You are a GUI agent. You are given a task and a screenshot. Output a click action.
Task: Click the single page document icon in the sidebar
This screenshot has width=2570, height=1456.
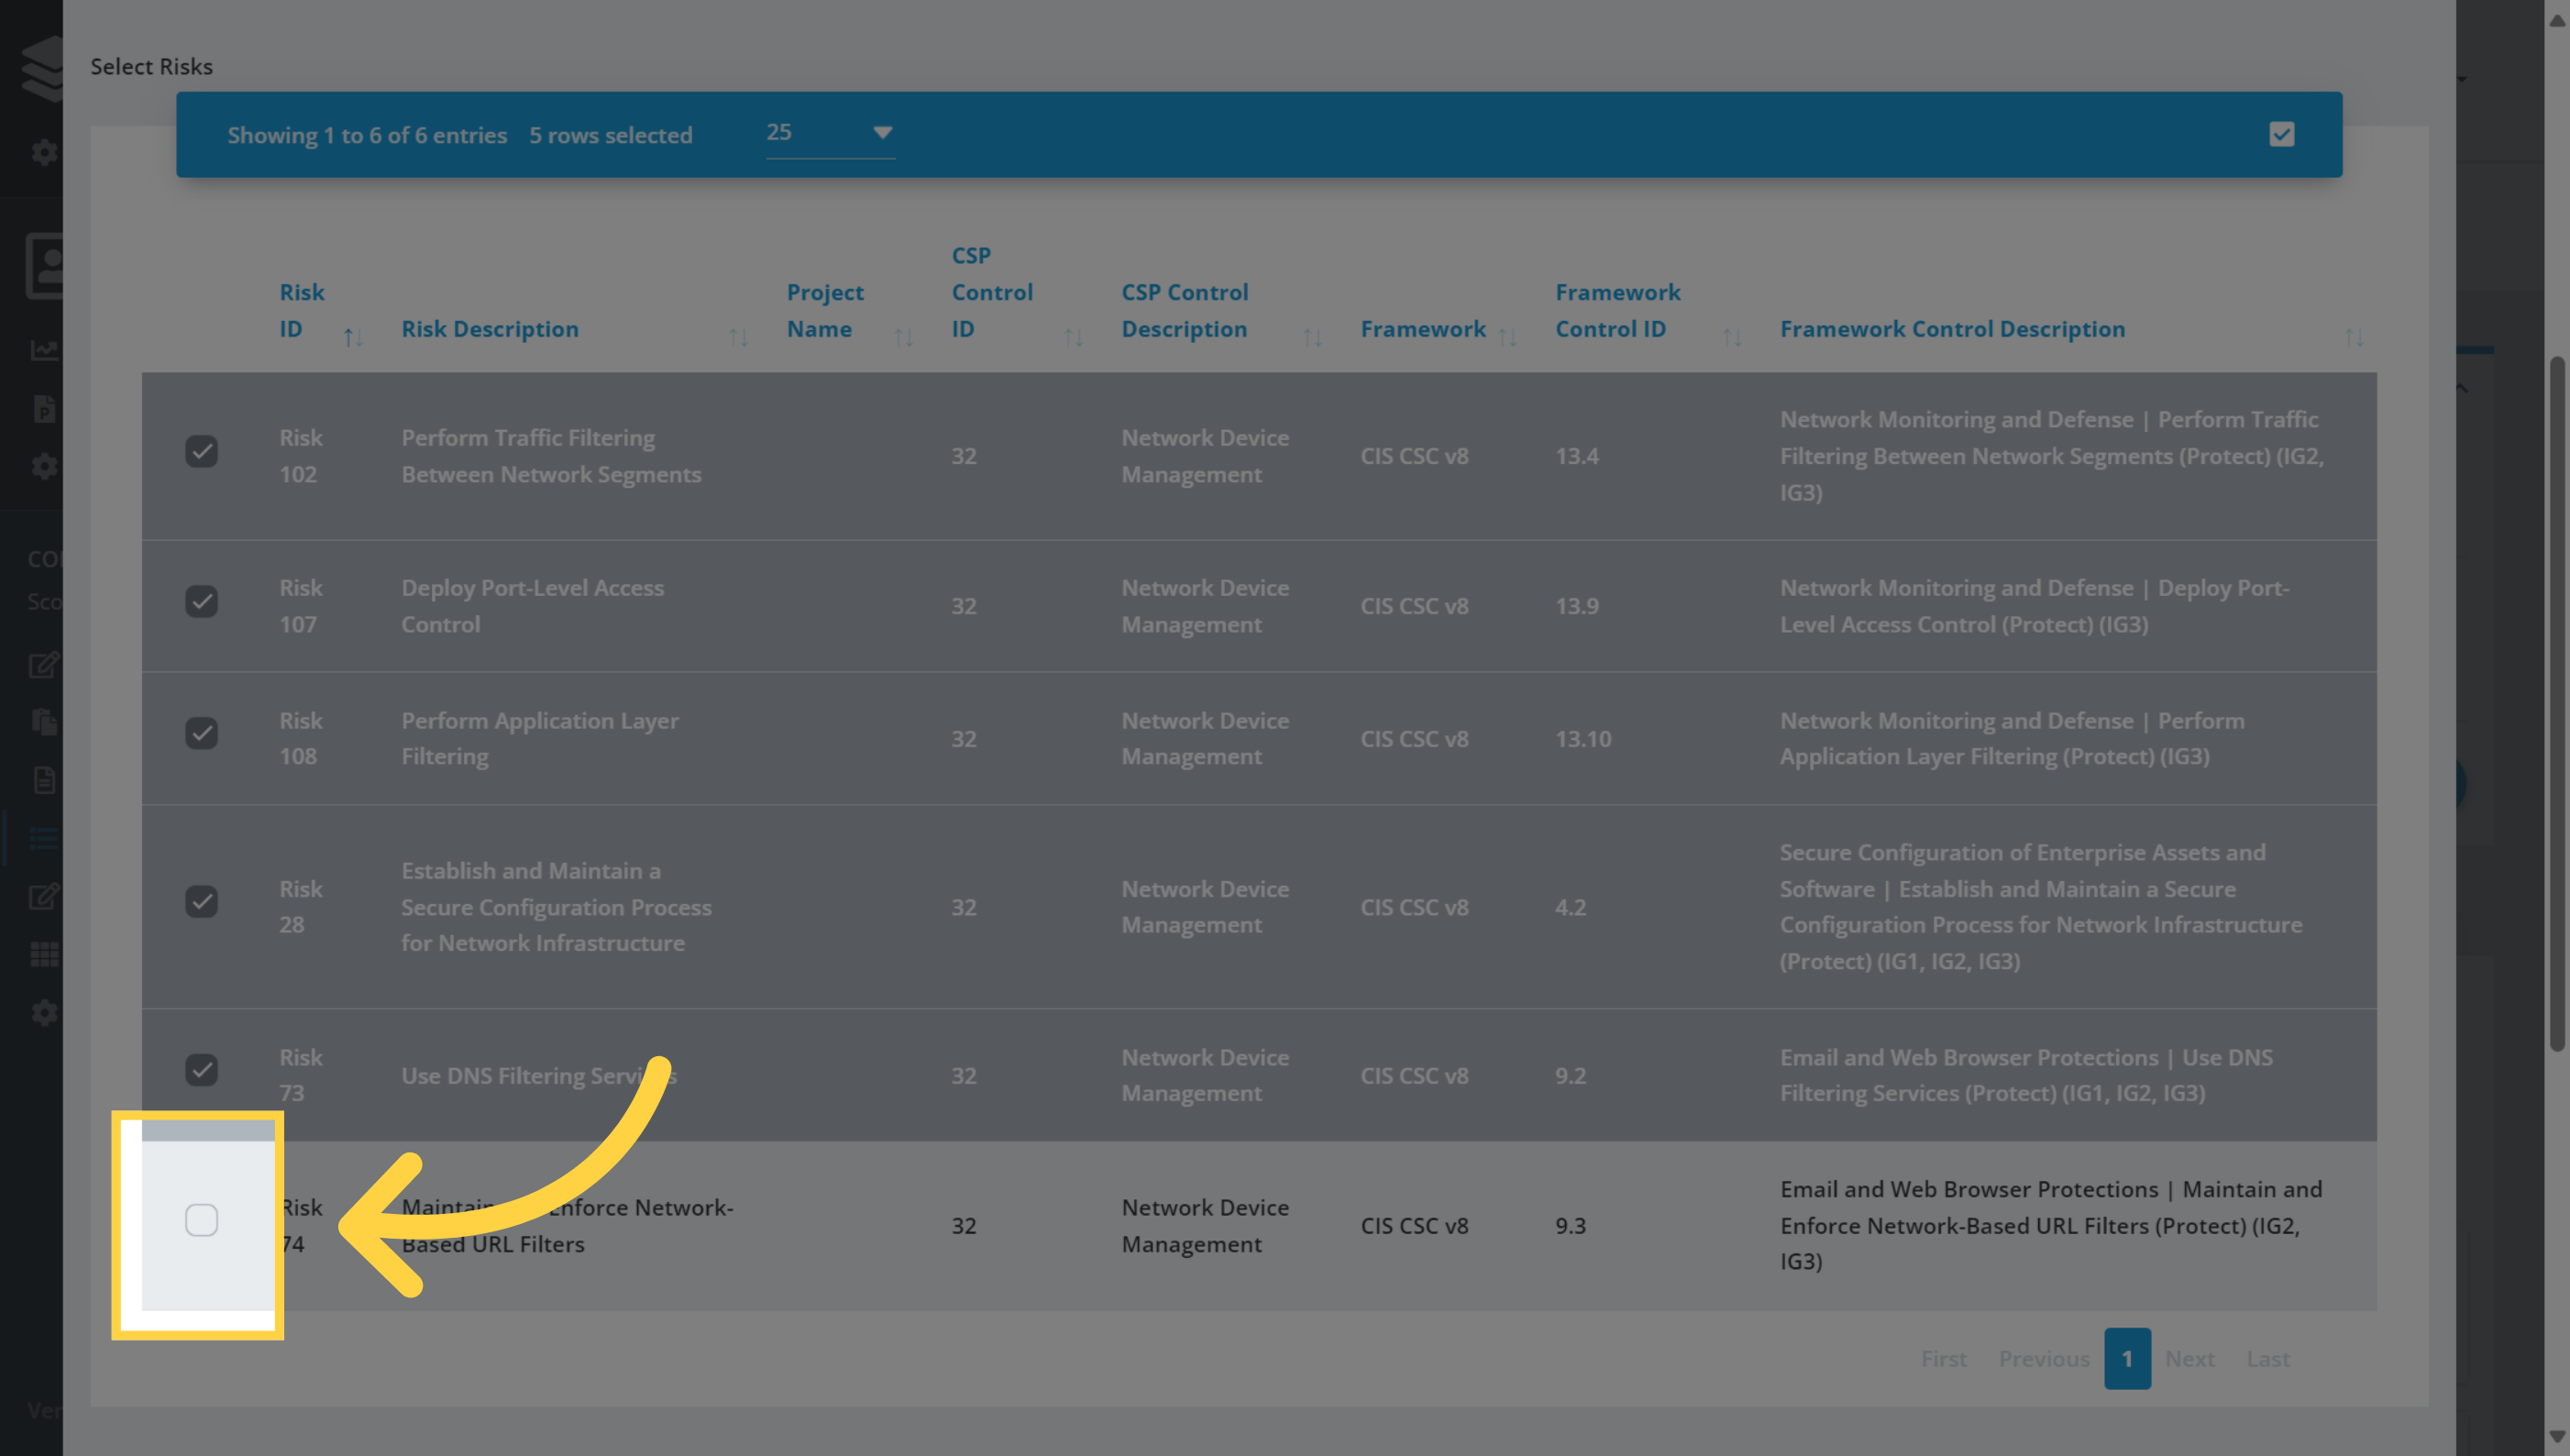click(44, 780)
